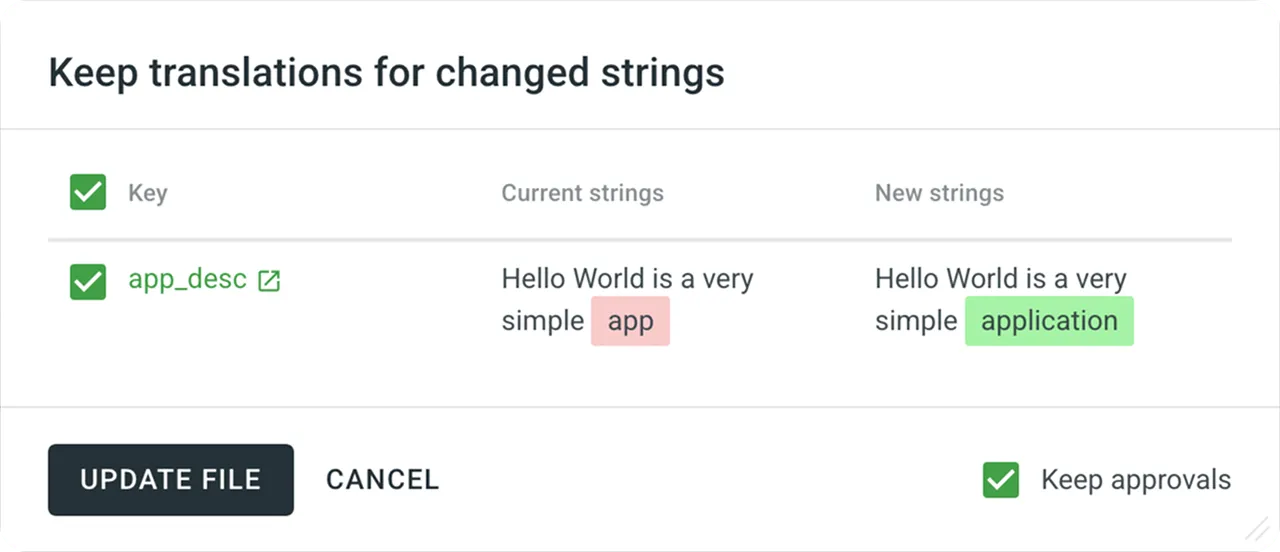Click the Key column header
The height and width of the screenshot is (552, 1280).
pyautogui.click(x=148, y=193)
